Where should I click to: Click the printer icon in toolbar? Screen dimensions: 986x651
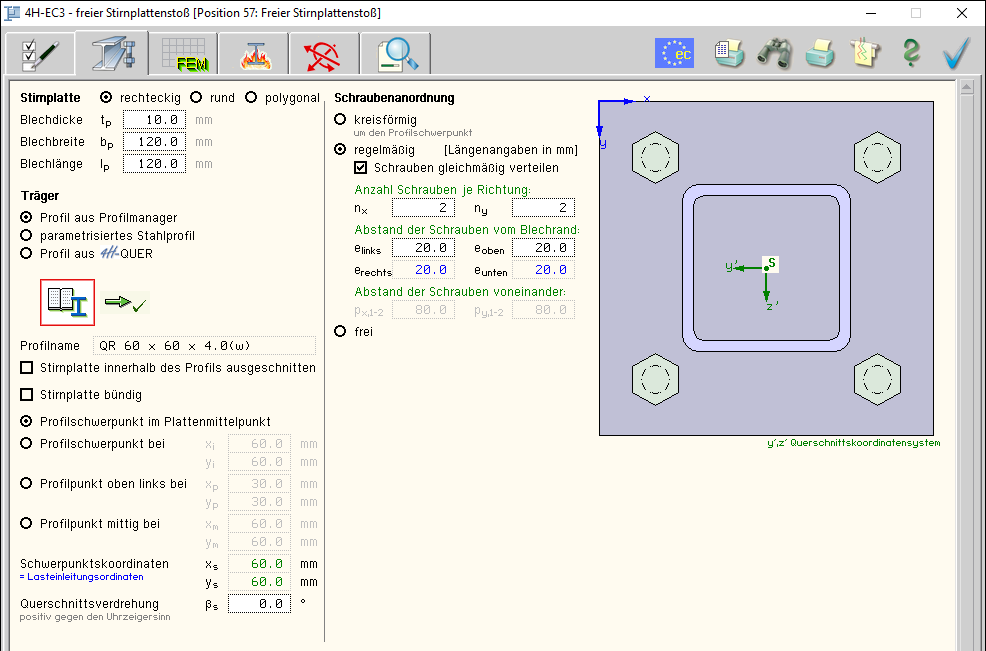(x=820, y=53)
